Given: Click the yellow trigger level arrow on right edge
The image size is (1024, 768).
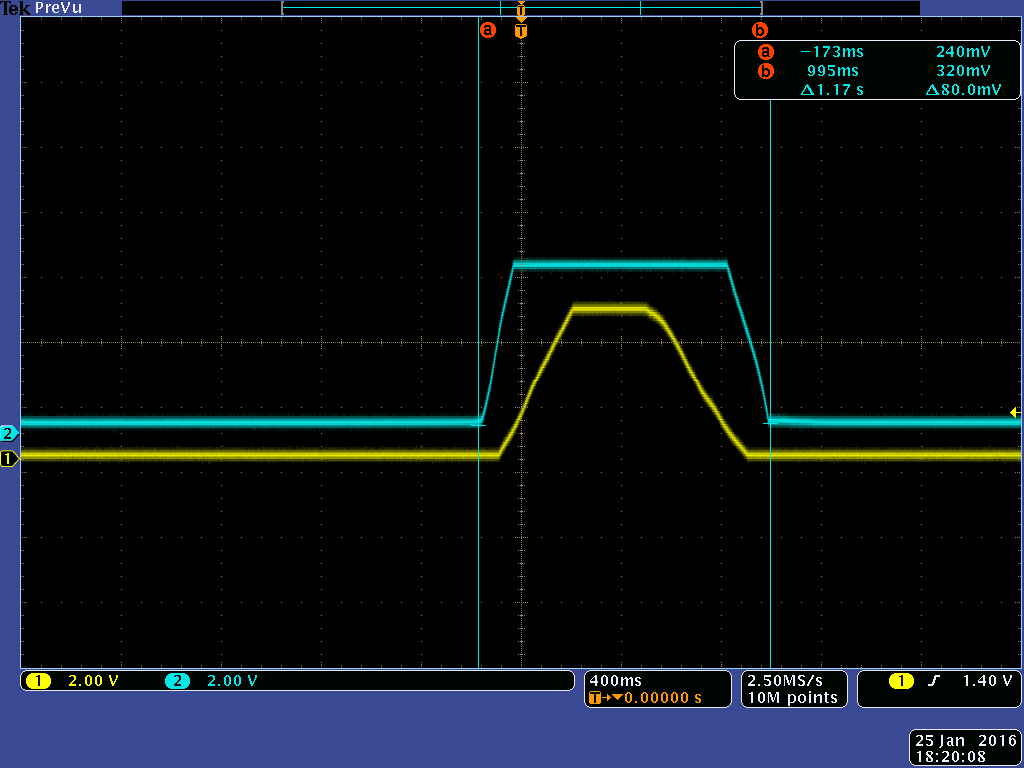Looking at the screenshot, I should (1015, 412).
